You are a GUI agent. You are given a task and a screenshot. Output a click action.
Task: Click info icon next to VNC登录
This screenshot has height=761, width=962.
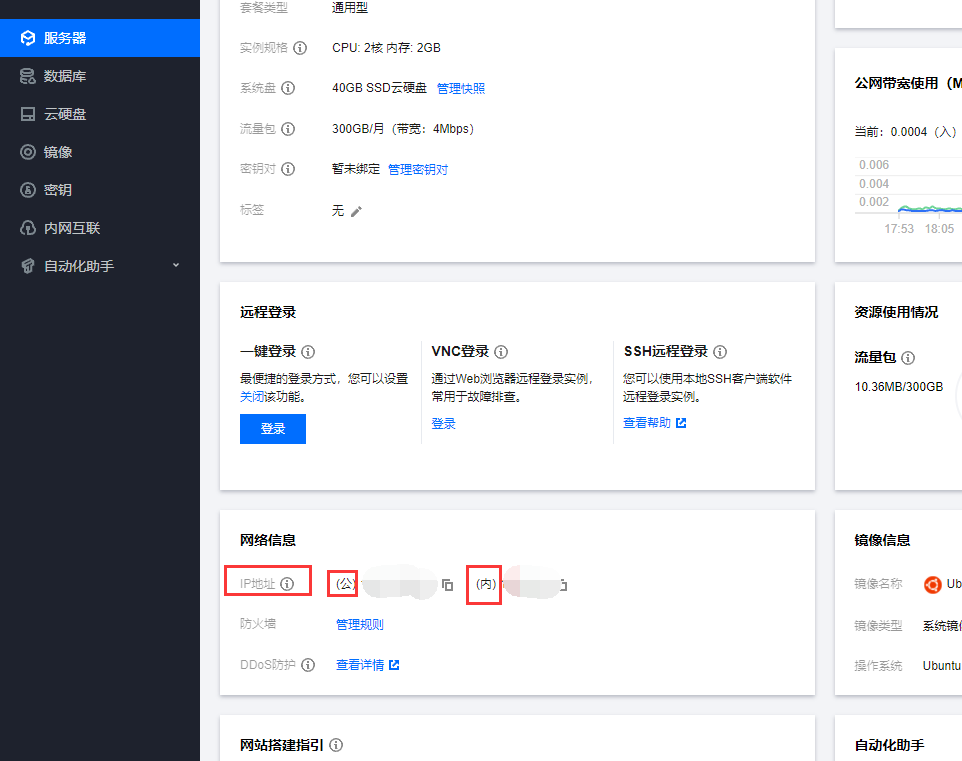[501, 352]
